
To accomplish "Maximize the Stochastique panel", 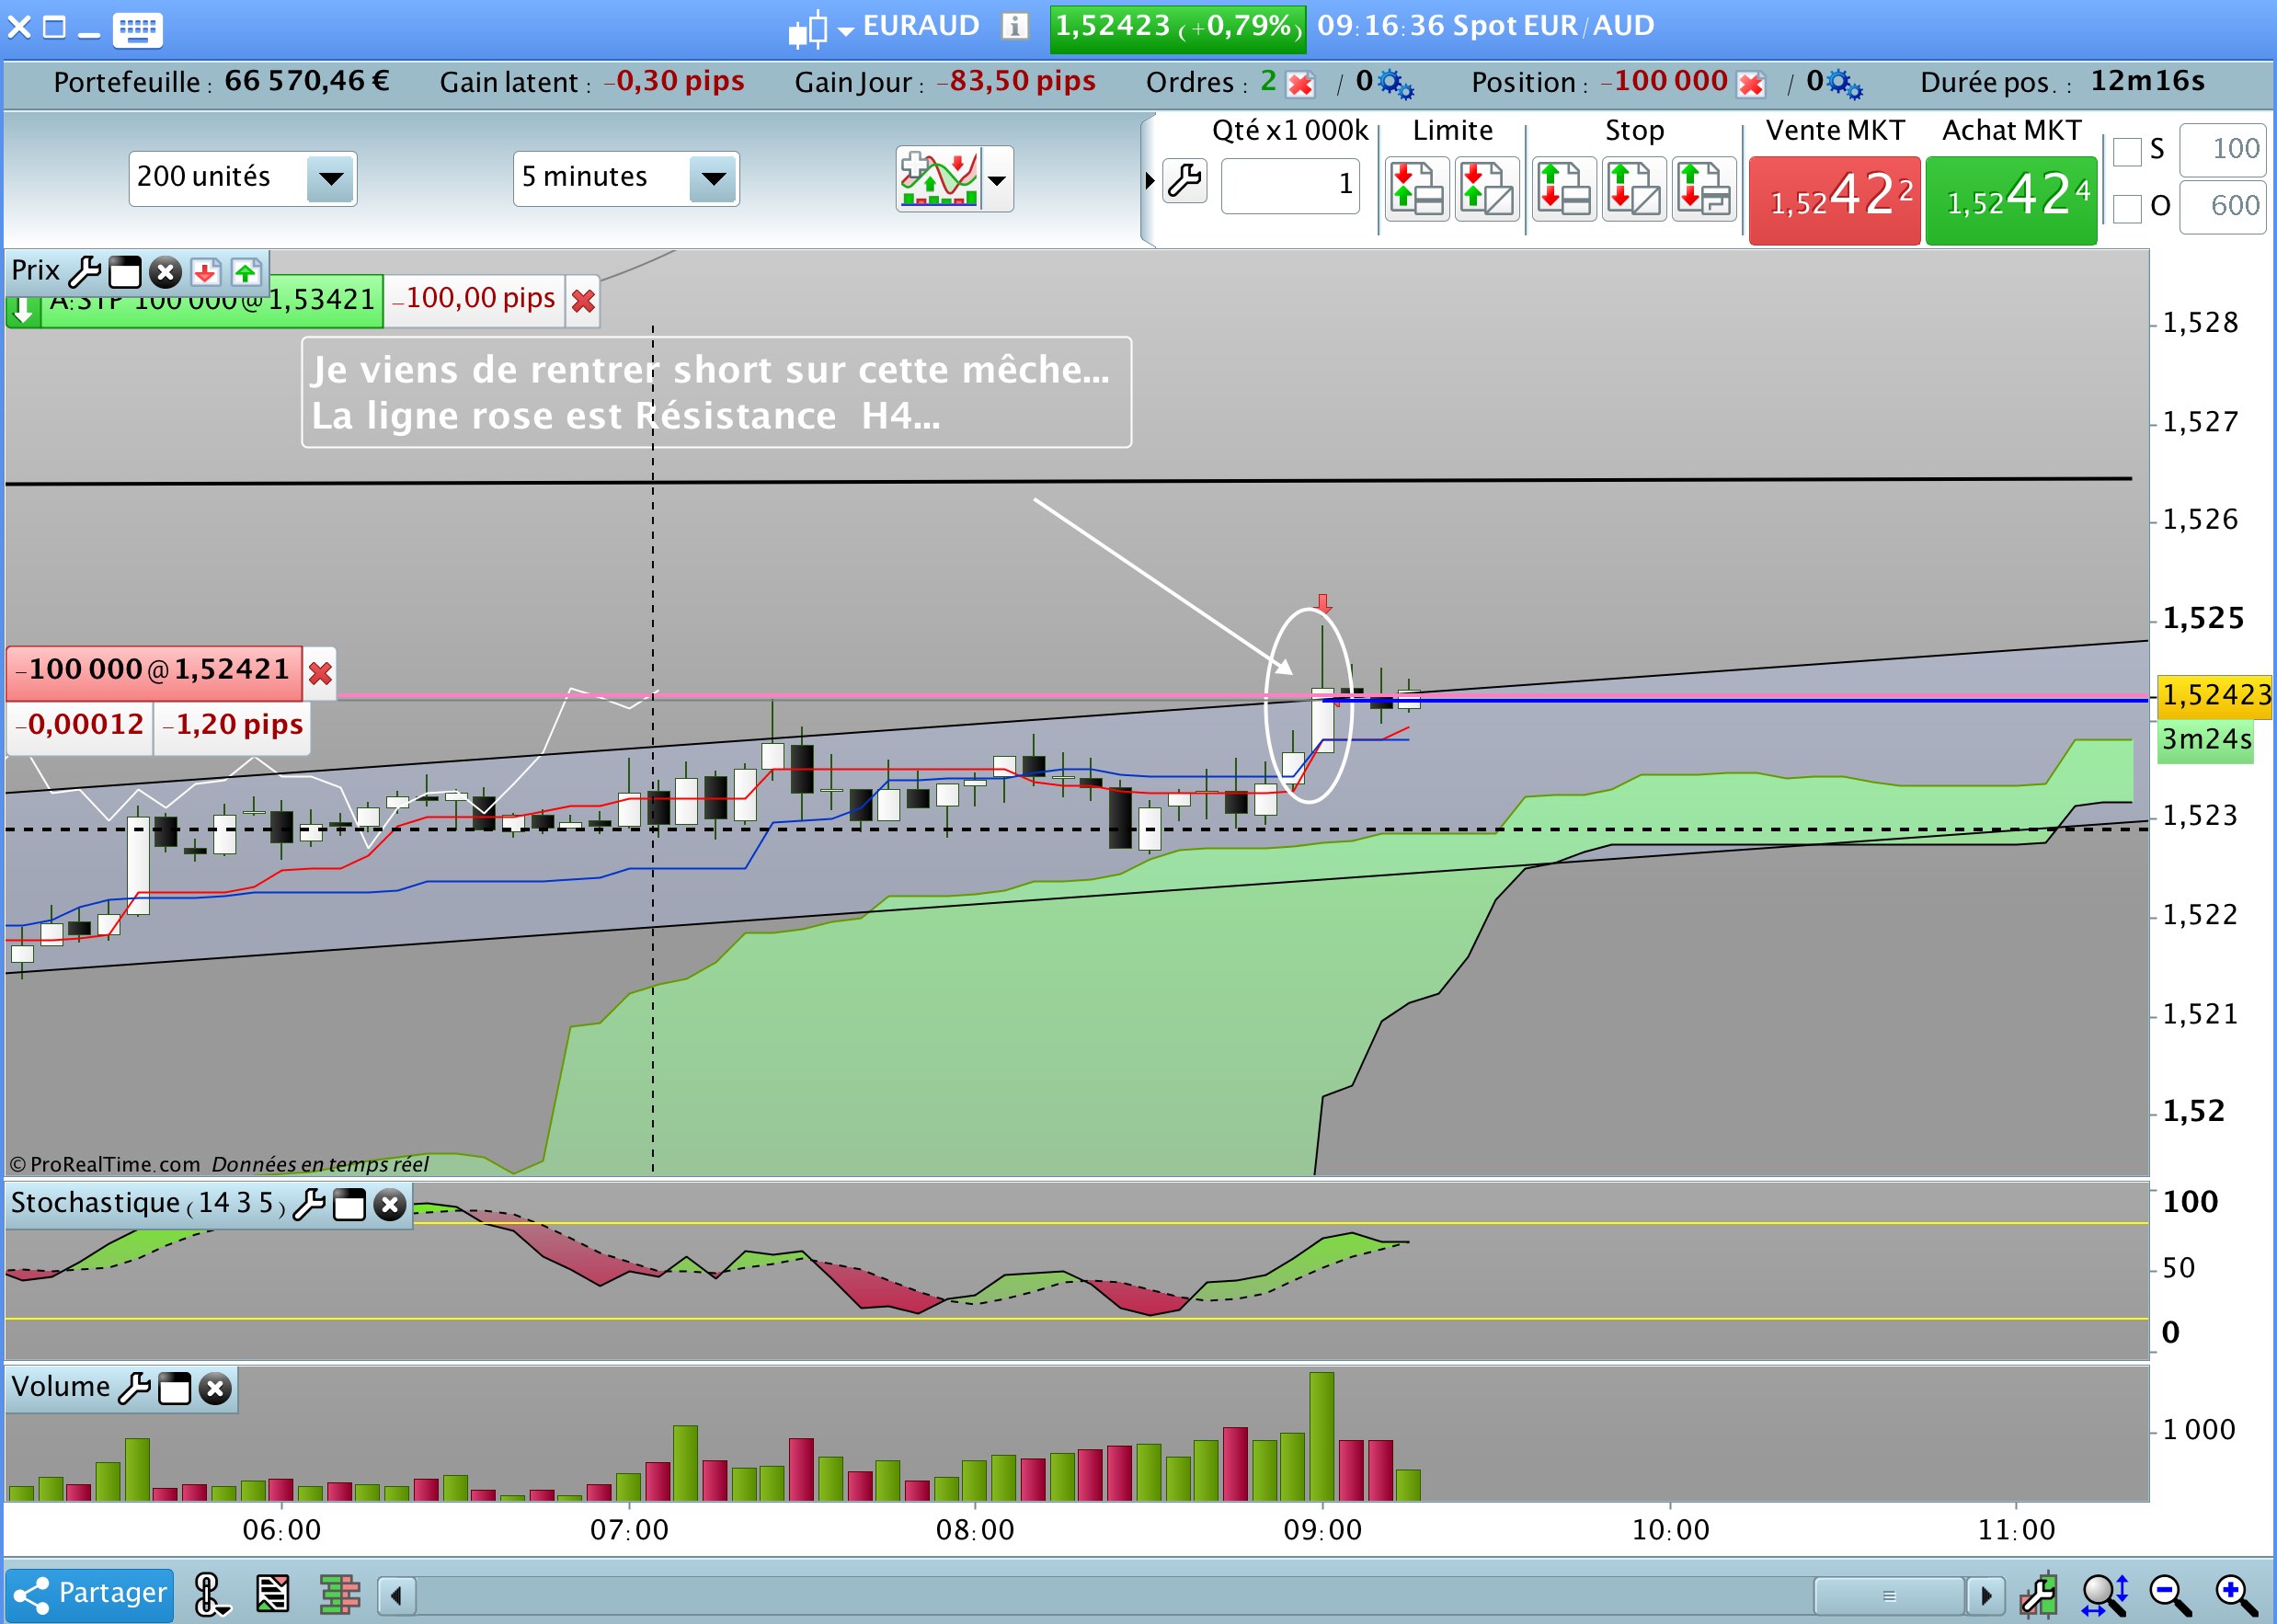I will click(x=349, y=1205).
